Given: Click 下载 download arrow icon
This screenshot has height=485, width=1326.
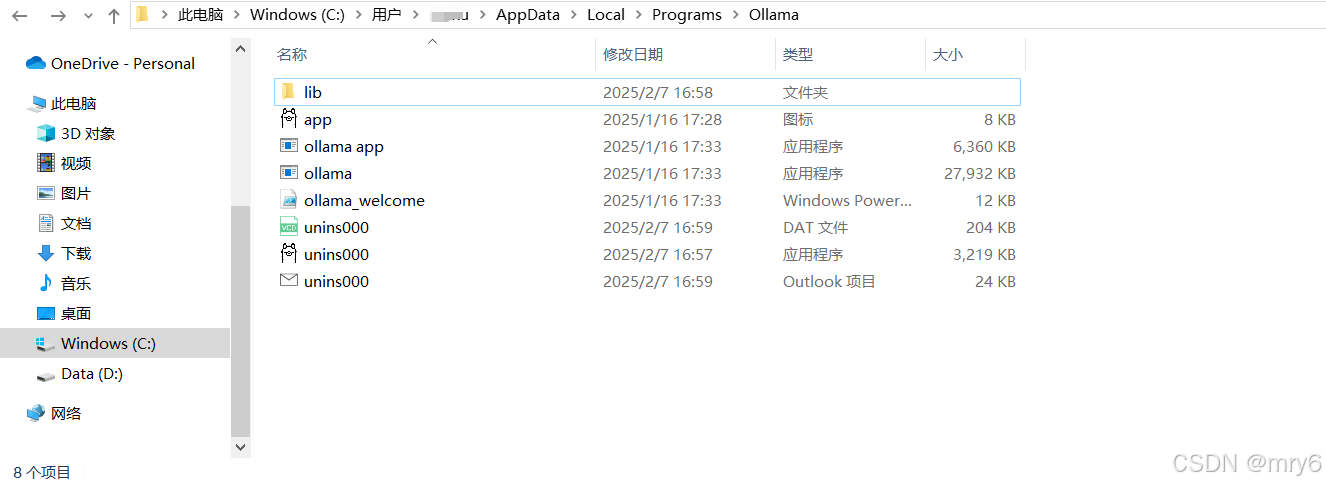Looking at the screenshot, I should [x=46, y=253].
